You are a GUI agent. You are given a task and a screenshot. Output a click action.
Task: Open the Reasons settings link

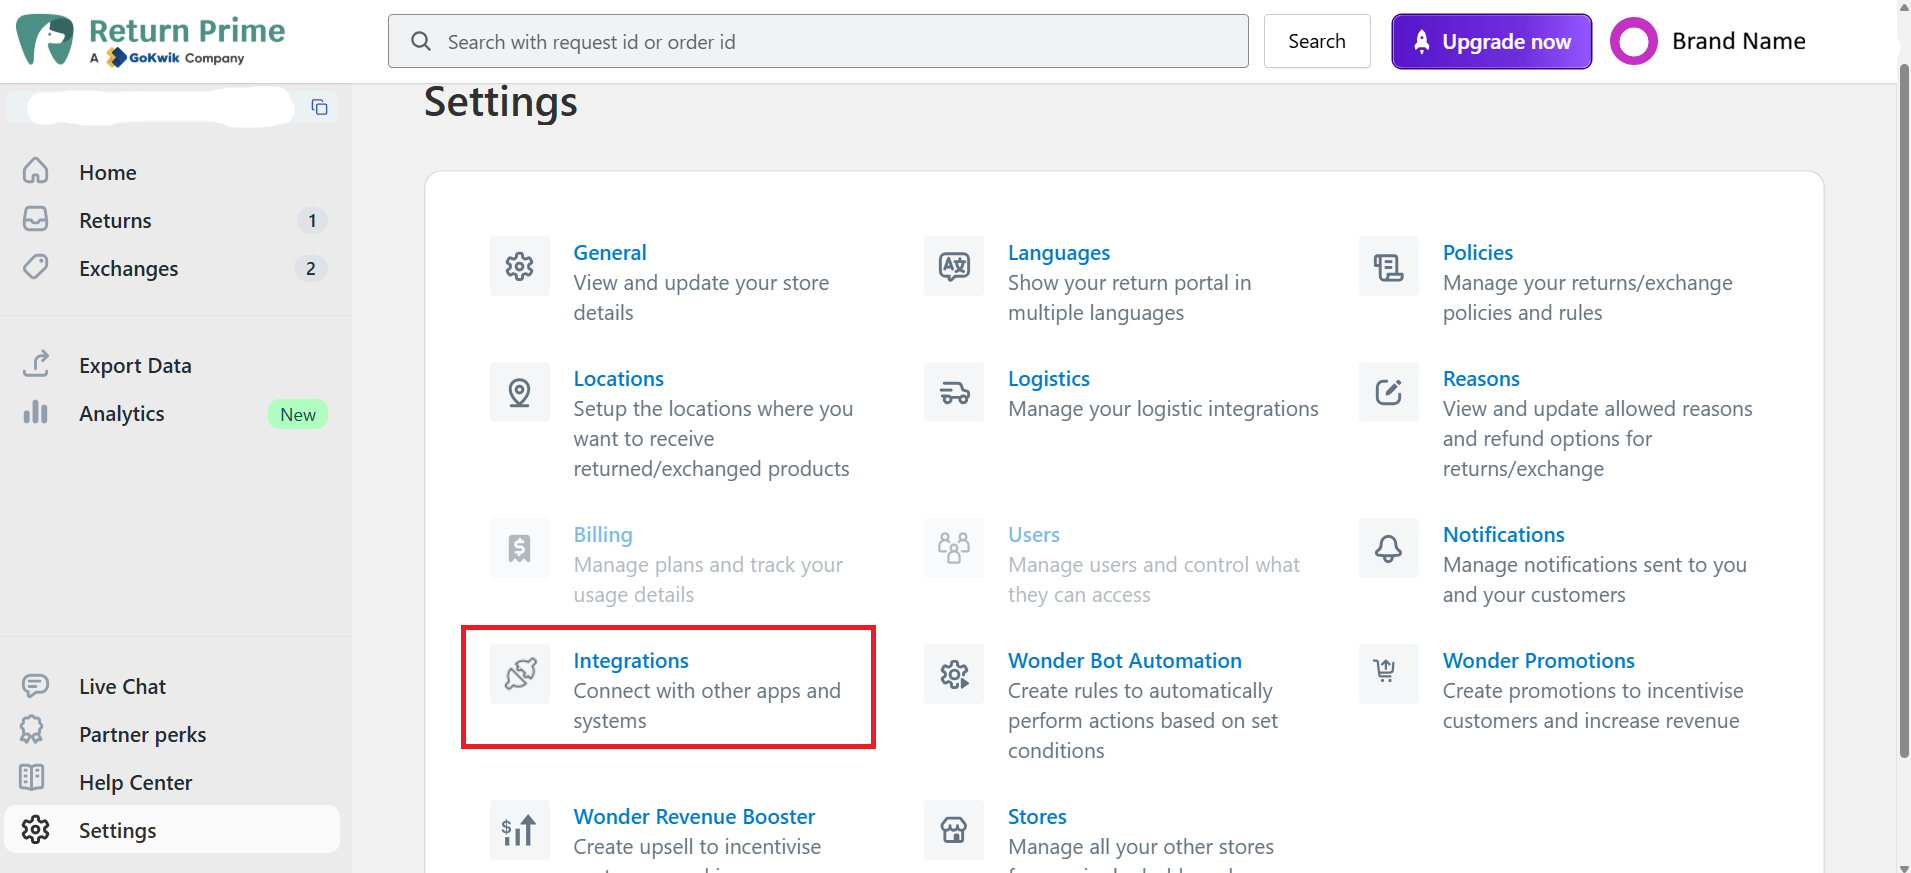click(x=1481, y=378)
